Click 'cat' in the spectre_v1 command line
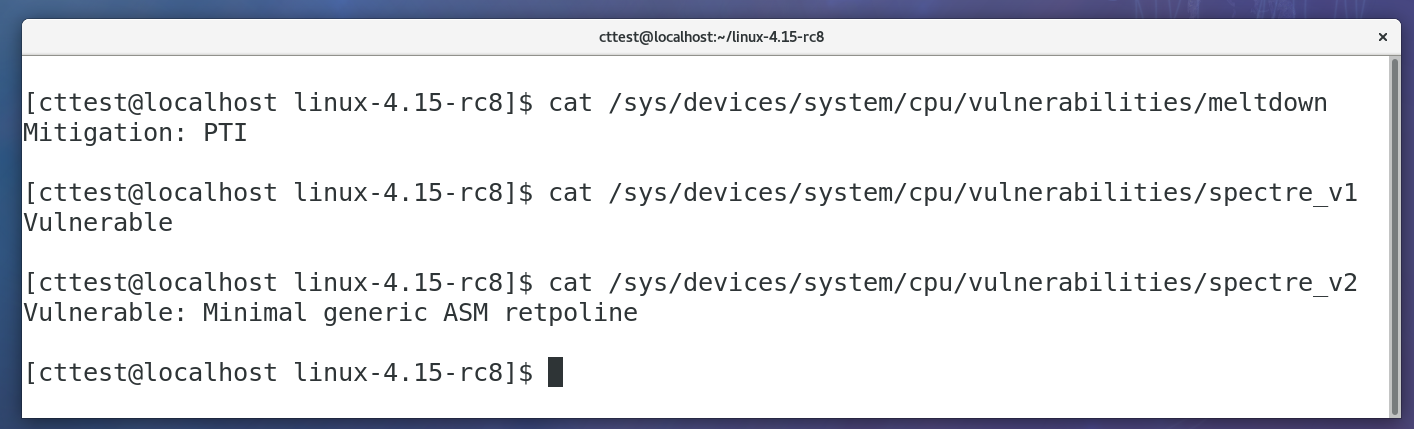The image size is (1414, 429). pos(570,192)
